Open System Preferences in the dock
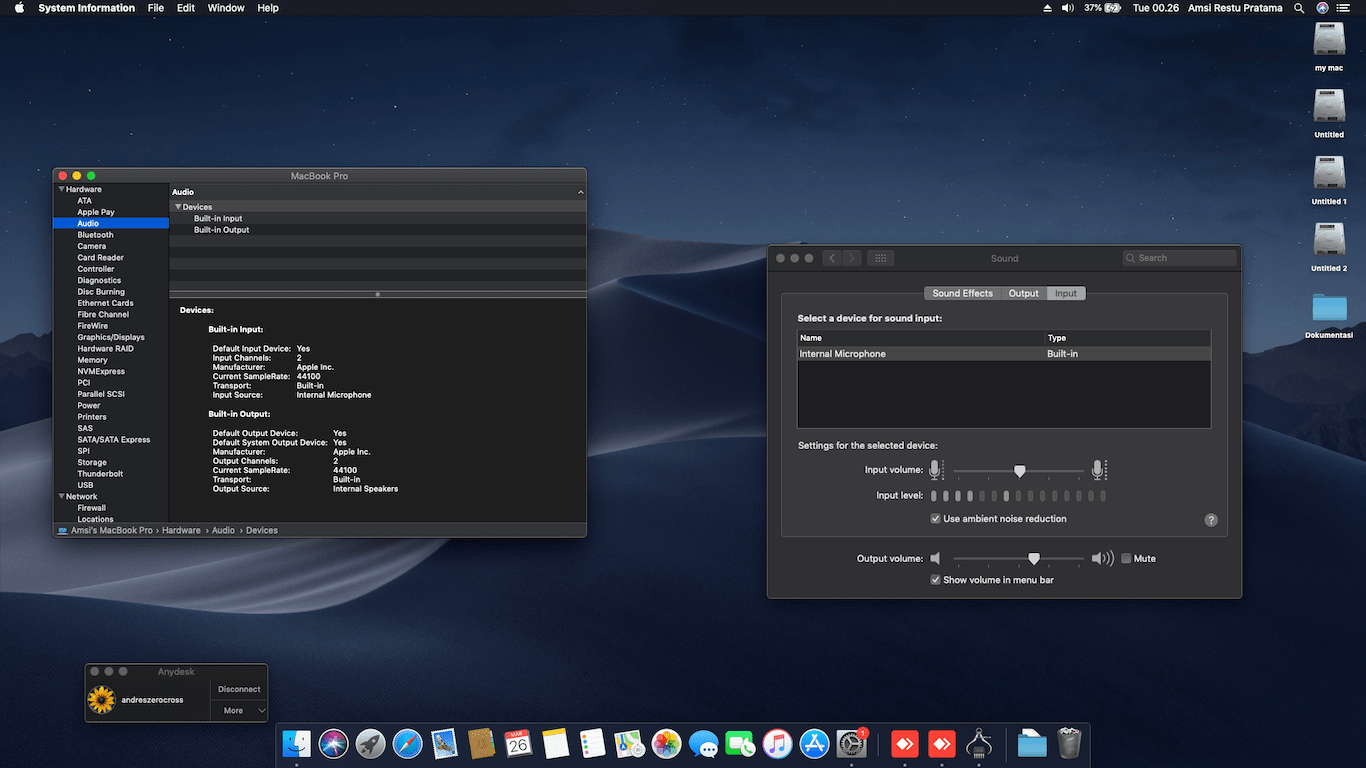This screenshot has height=768, width=1366. click(851, 744)
